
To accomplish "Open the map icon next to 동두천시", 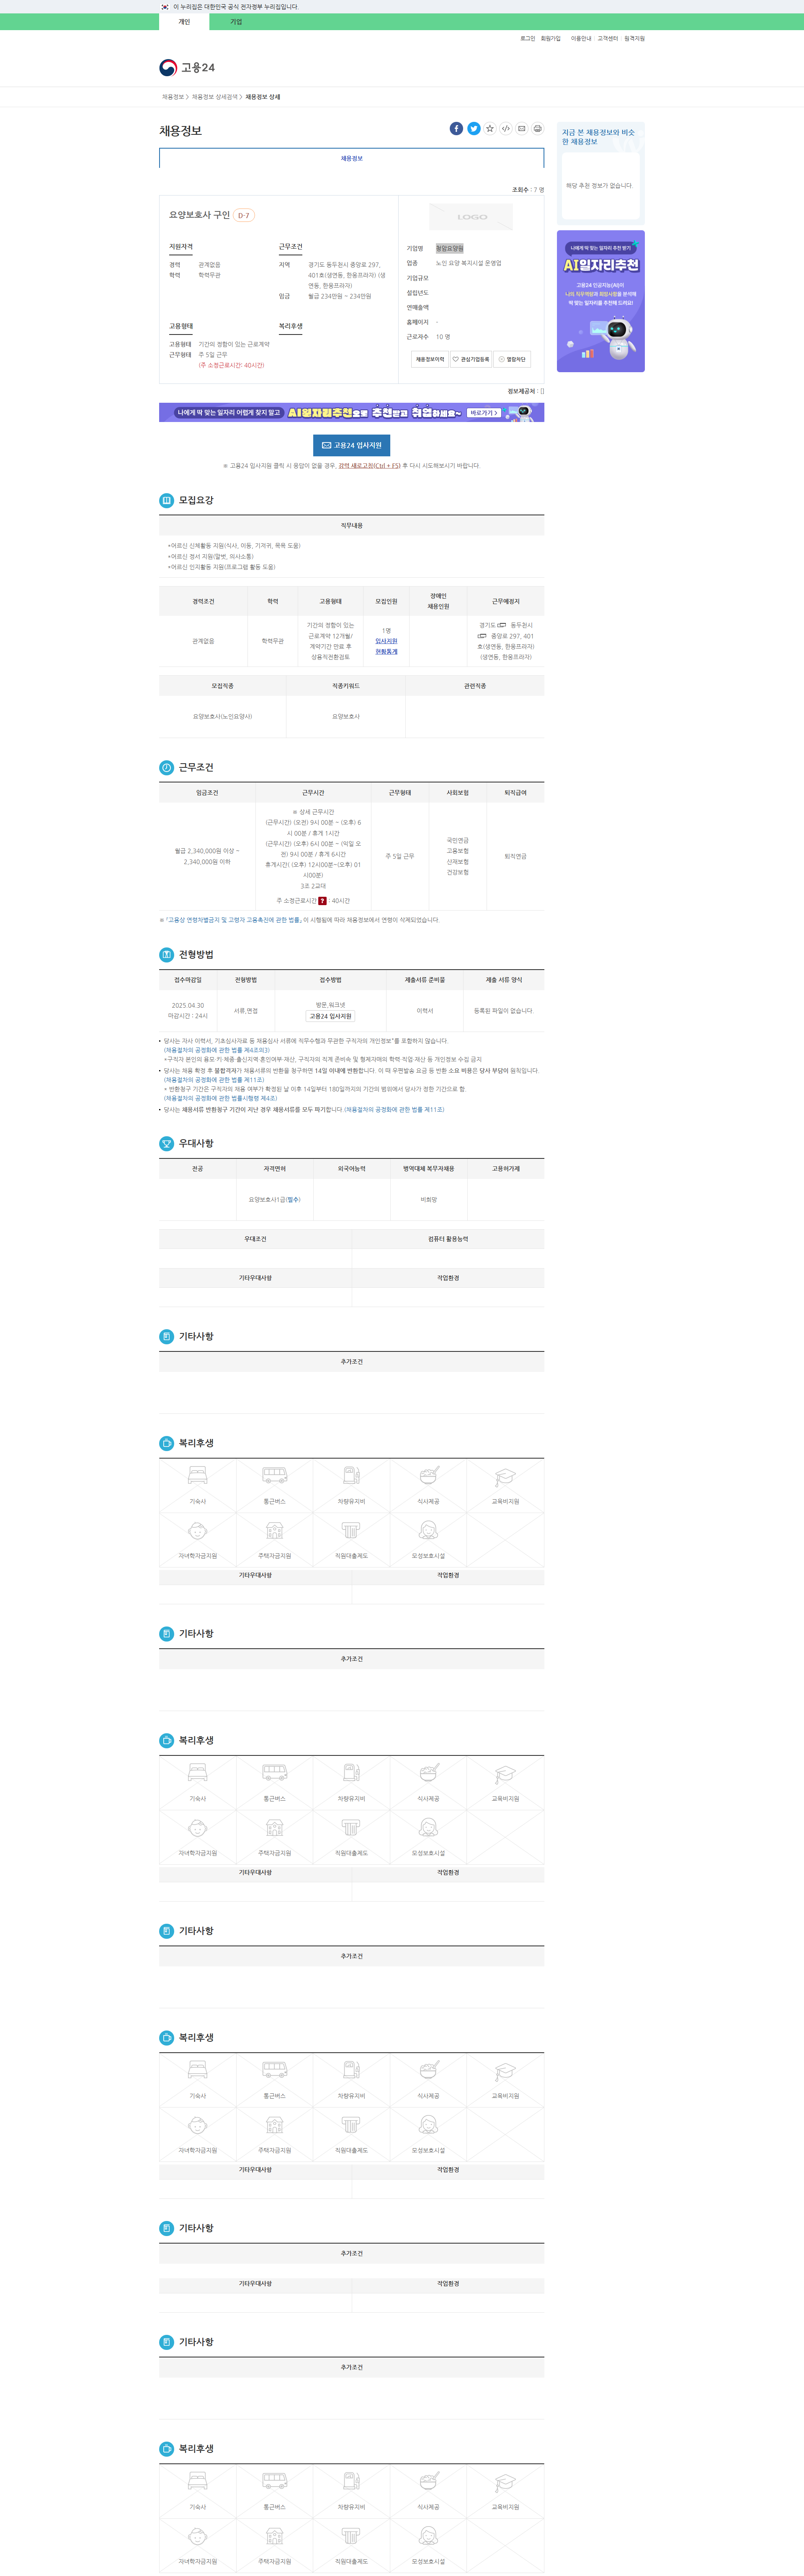I will [502, 625].
